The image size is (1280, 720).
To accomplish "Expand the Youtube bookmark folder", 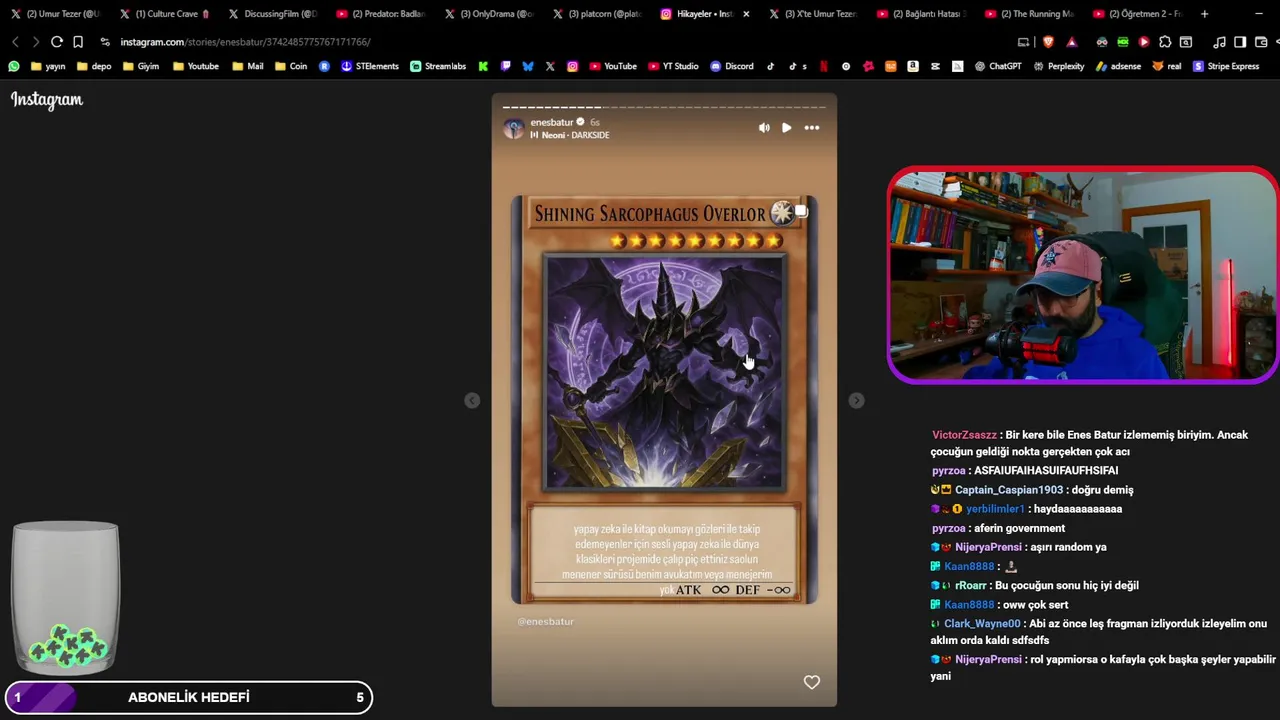I will (196, 66).
